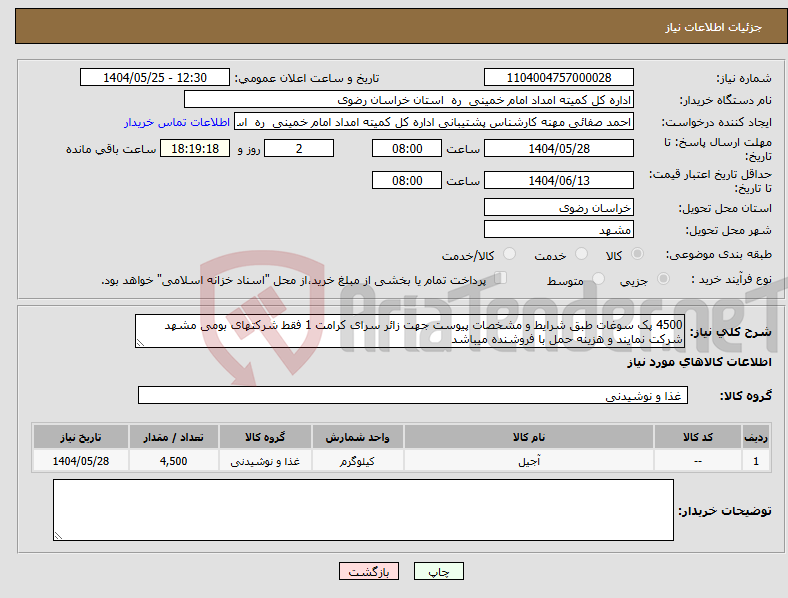The height and width of the screenshot is (598, 788).
Task: Click the گروه کالا column header
Action: [x=265, y=437]
